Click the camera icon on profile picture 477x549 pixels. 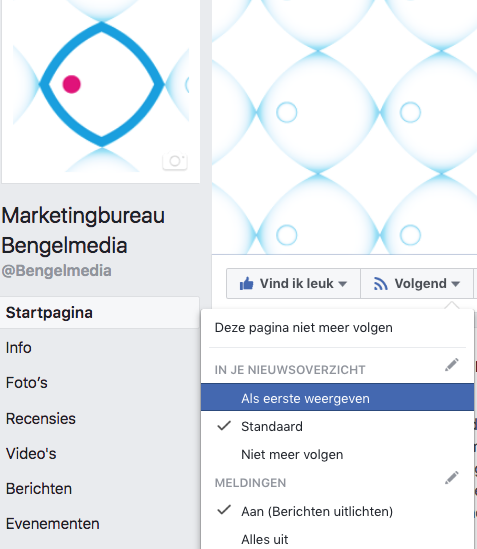tap(175, 161)
